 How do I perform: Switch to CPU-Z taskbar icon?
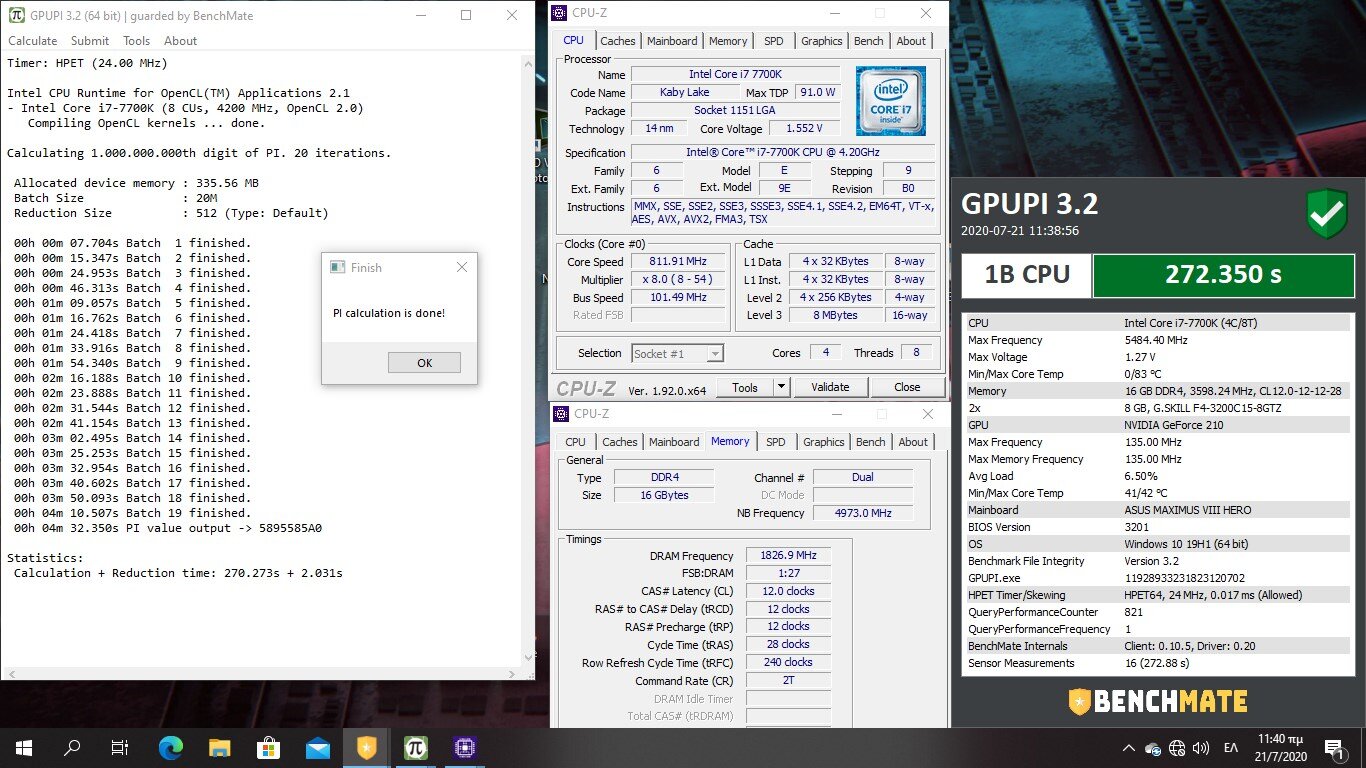pos(465,747)
